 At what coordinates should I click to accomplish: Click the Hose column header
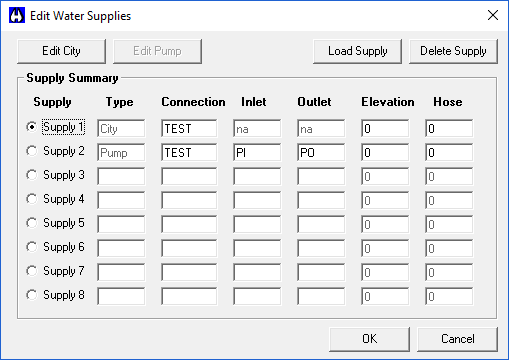click(x=448, y=102)
